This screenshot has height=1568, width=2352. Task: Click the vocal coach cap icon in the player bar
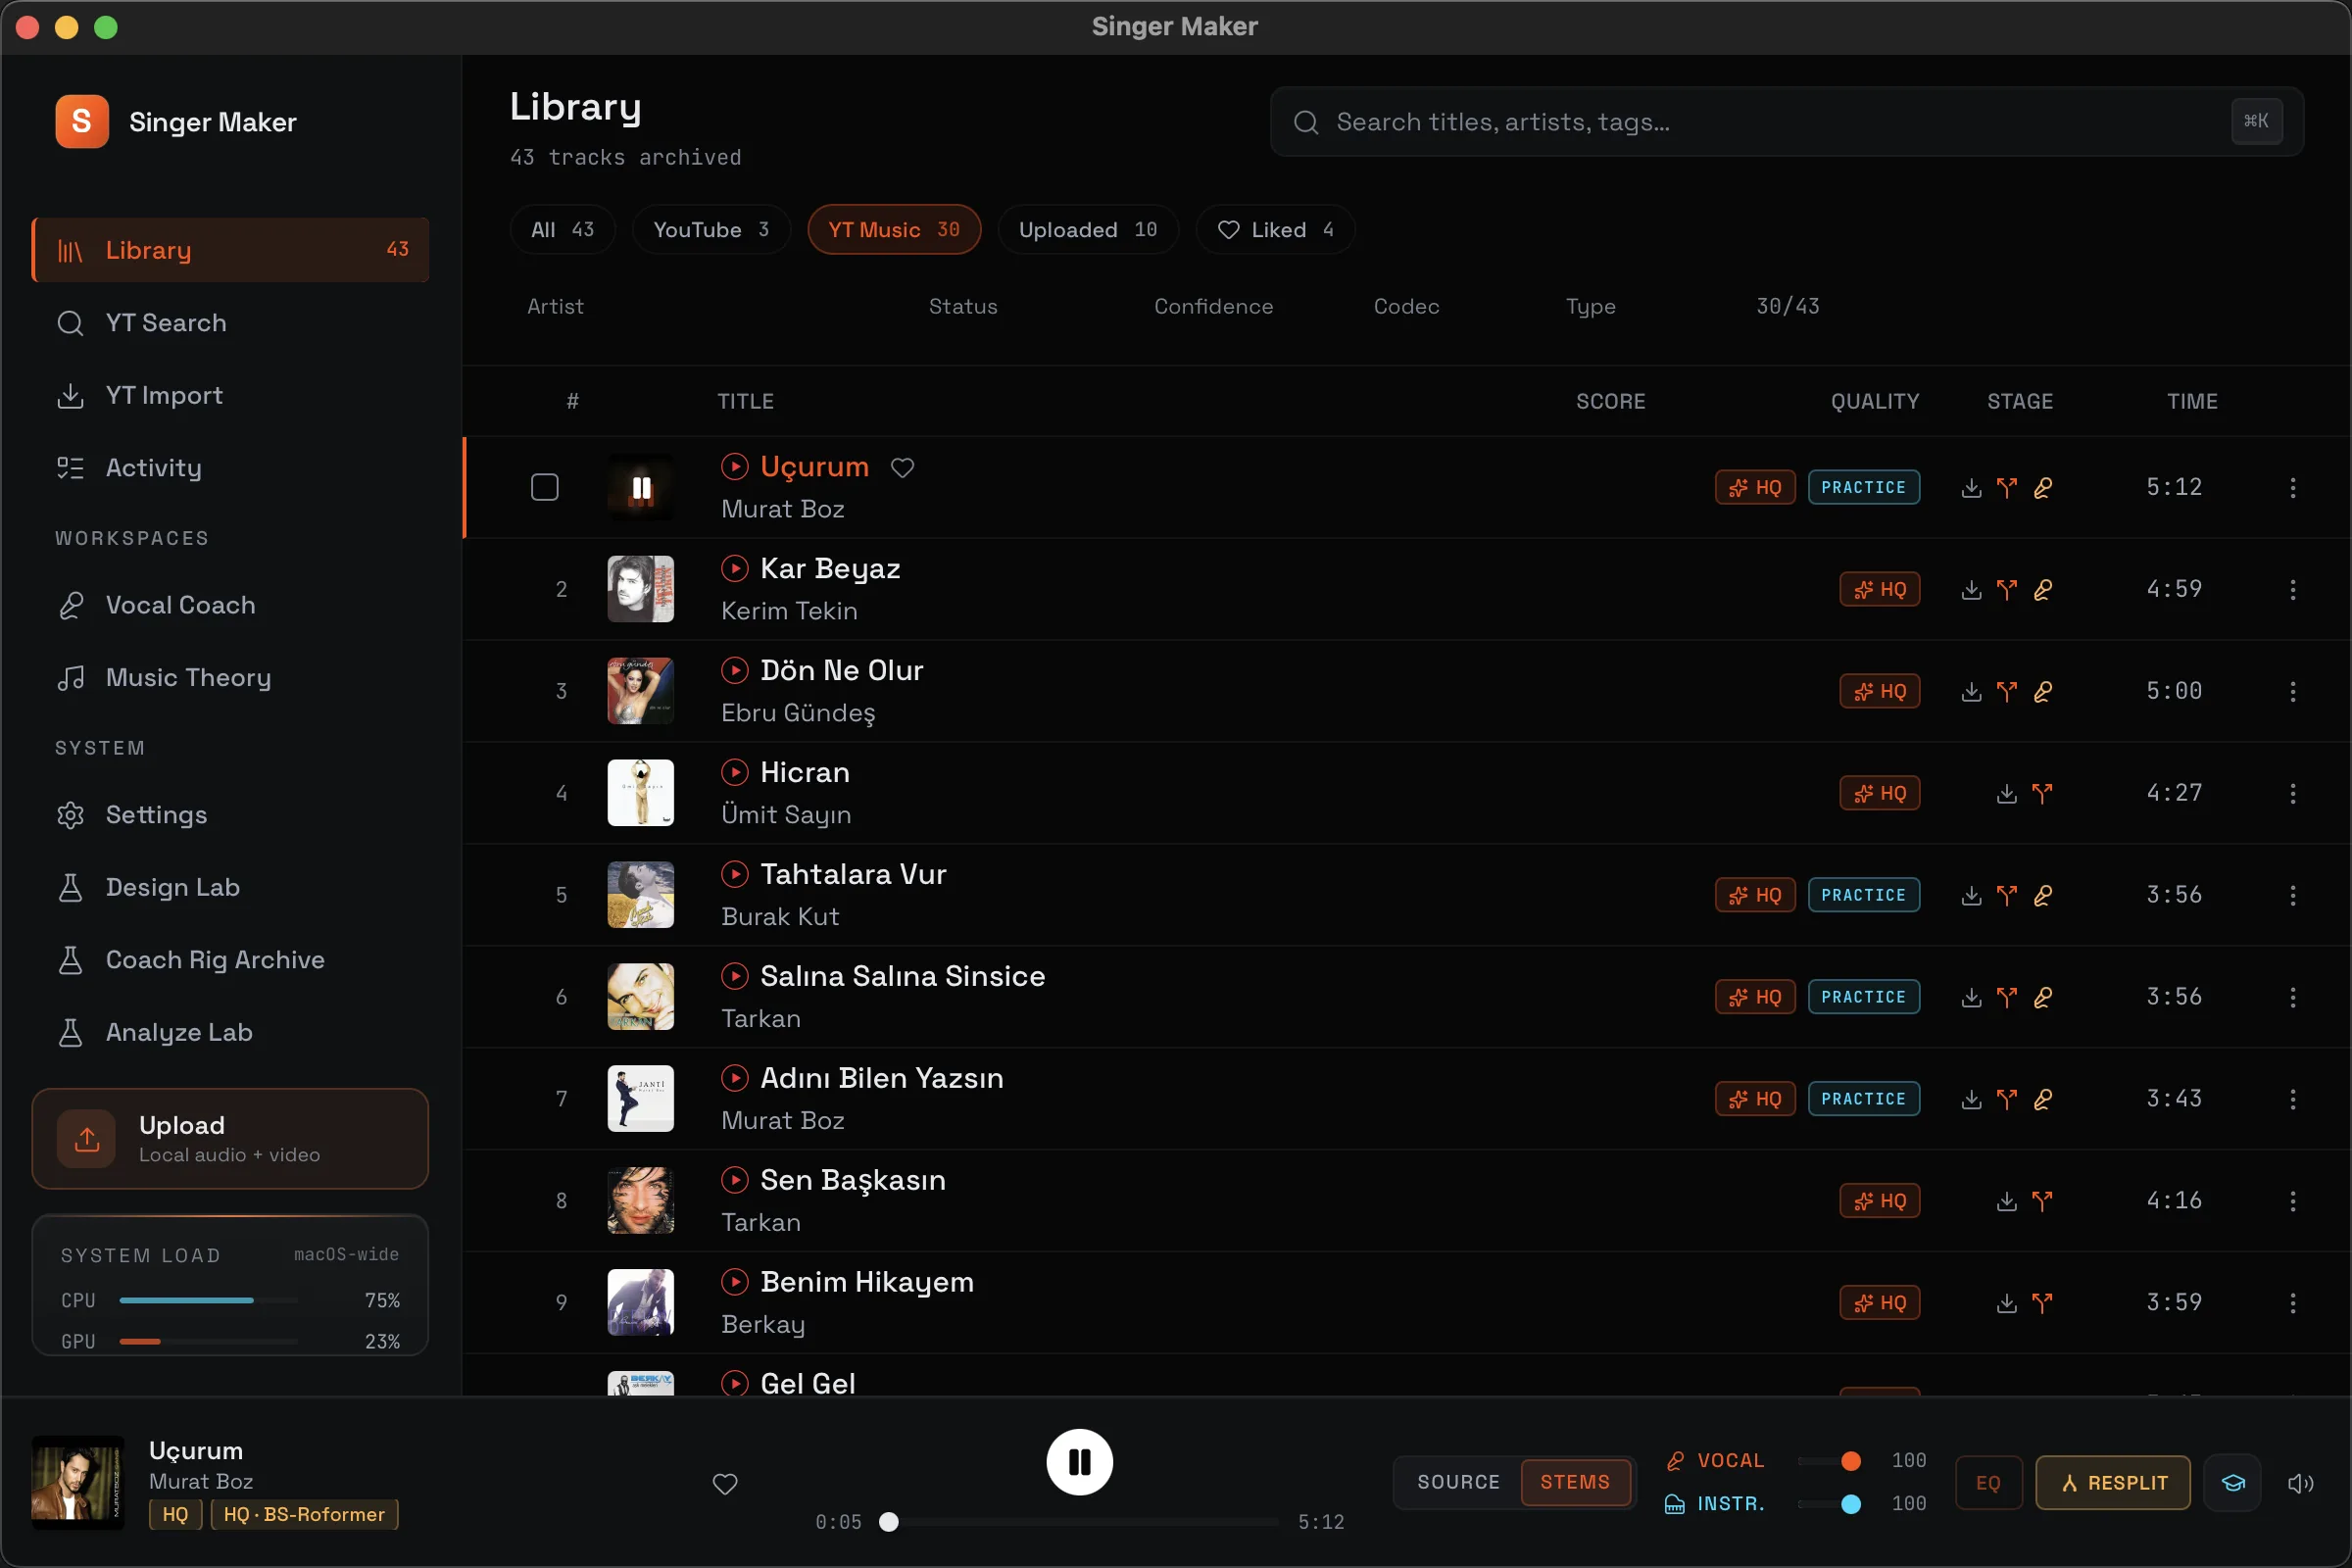[x=2233, y=1482]
